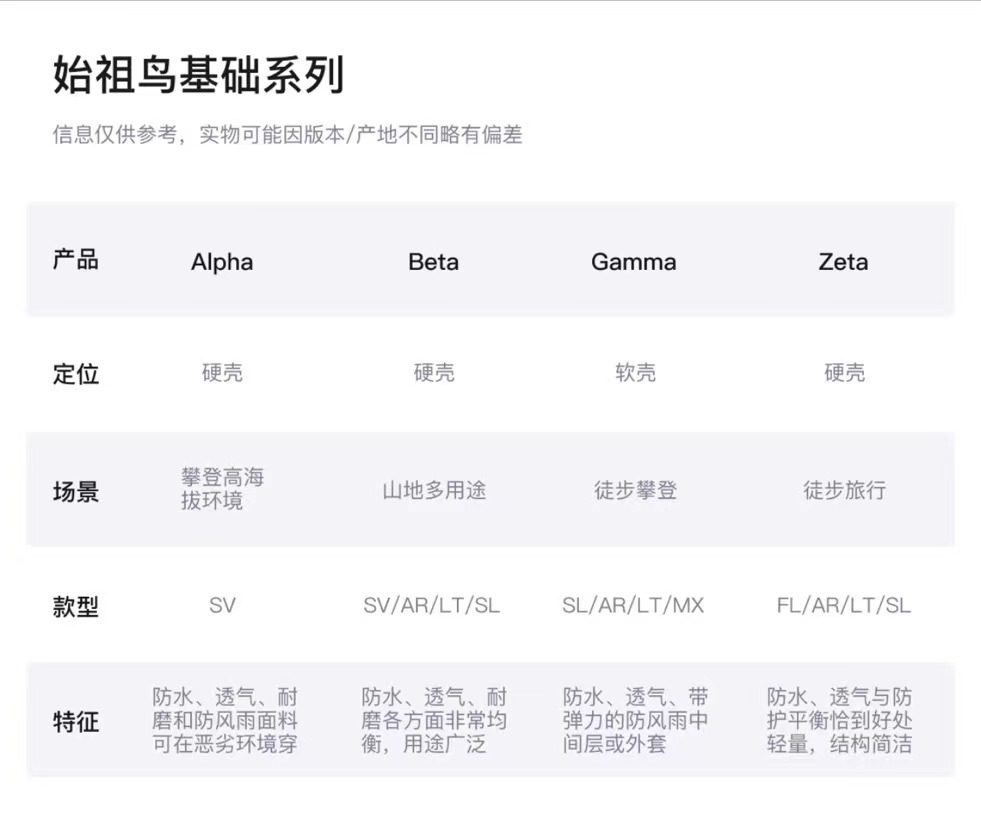981x828 pixels.
Task: Click the 徒步旅行 scenario cell
Action: click(844, 490)
